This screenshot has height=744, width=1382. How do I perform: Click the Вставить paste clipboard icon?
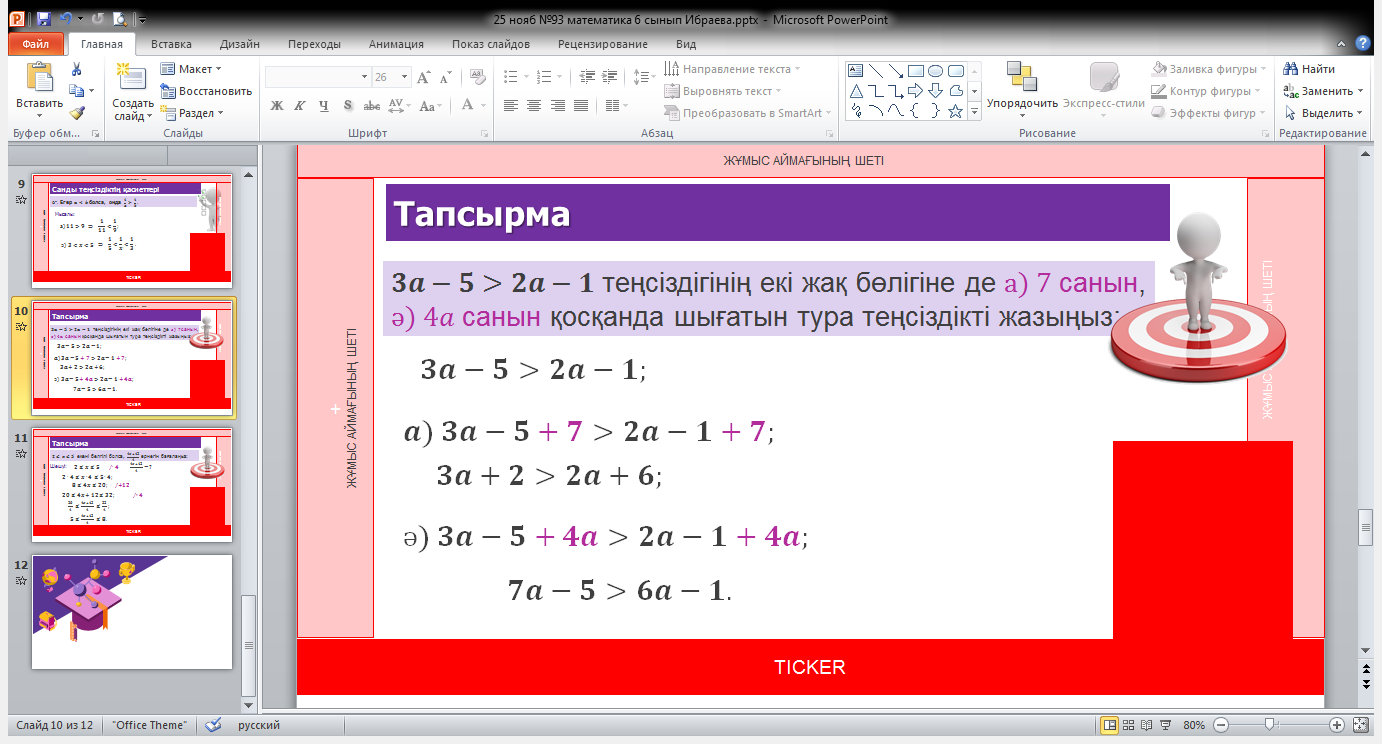coord(39,78)
